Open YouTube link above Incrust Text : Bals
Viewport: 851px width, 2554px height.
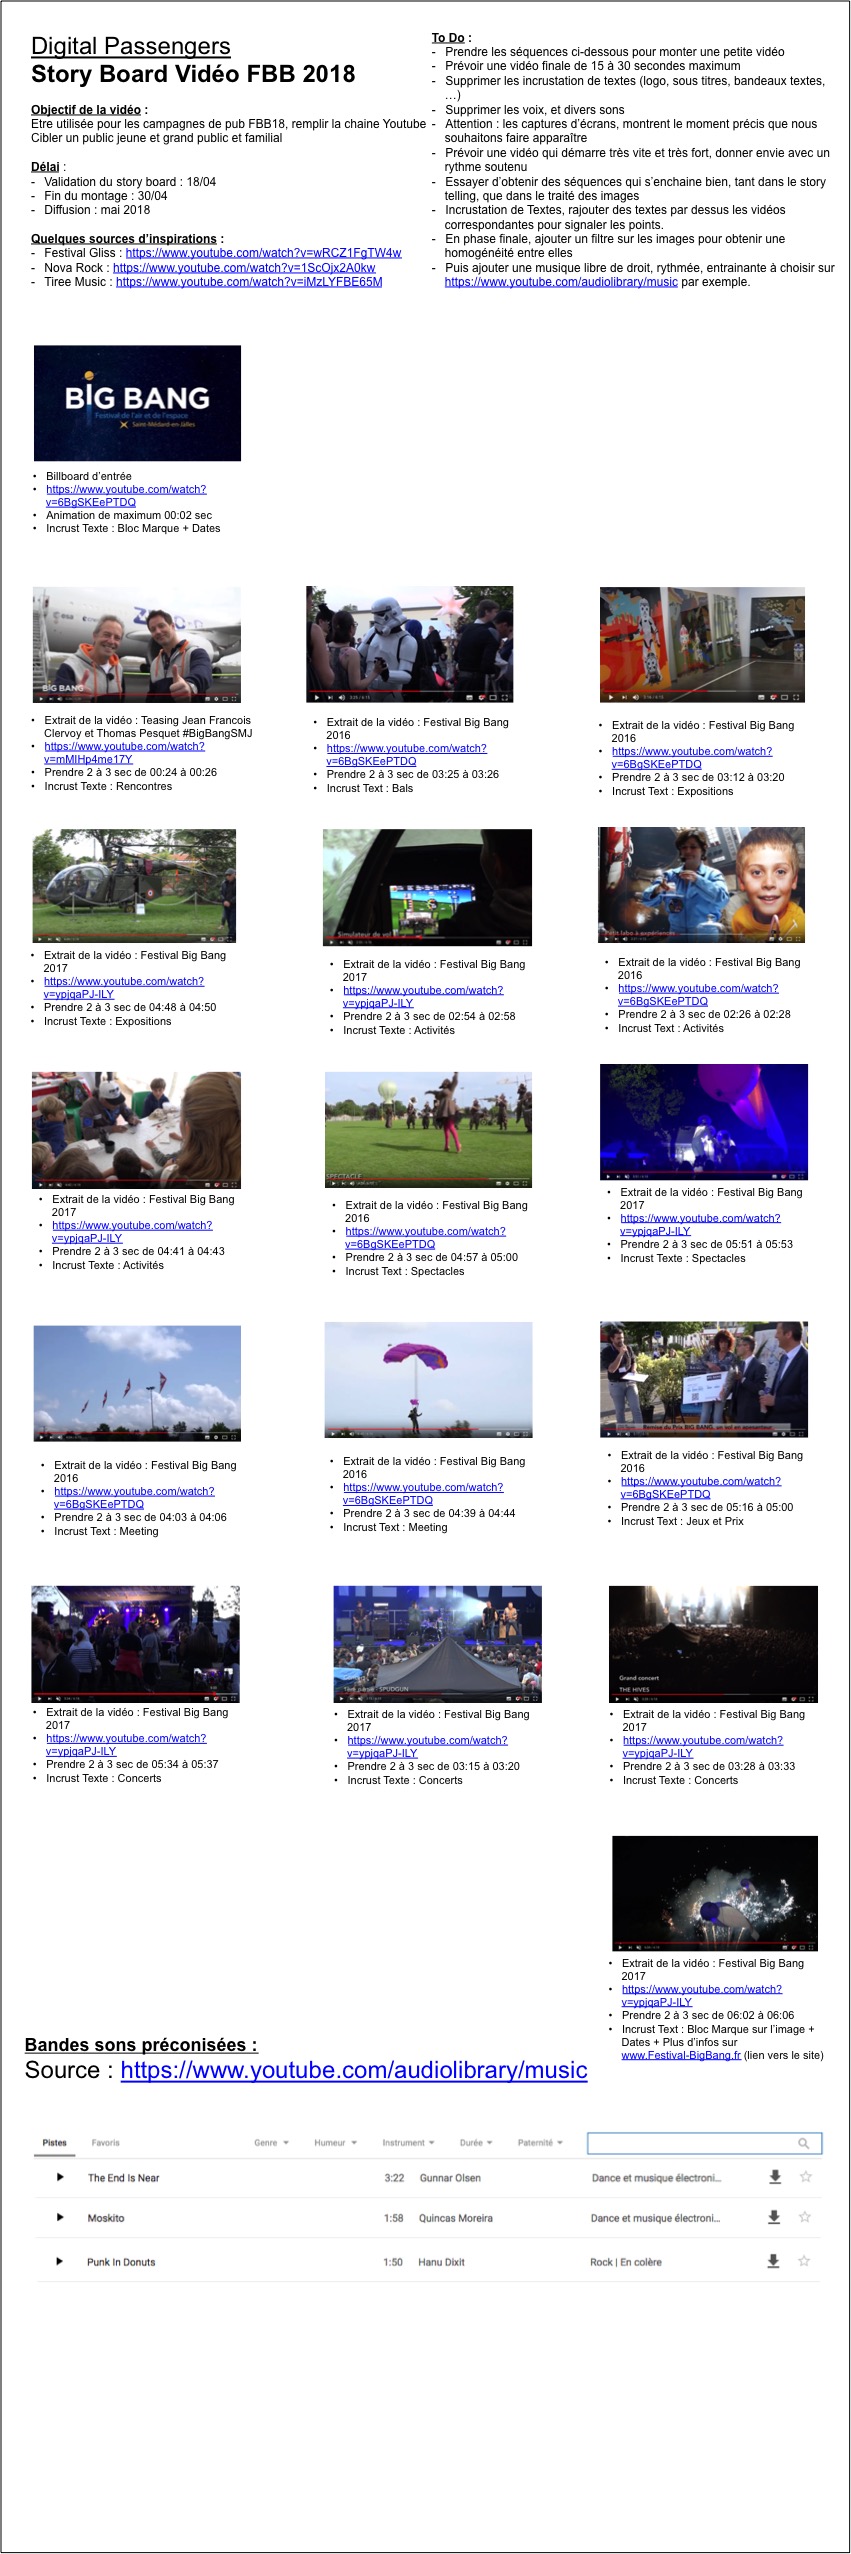[406, 755]
